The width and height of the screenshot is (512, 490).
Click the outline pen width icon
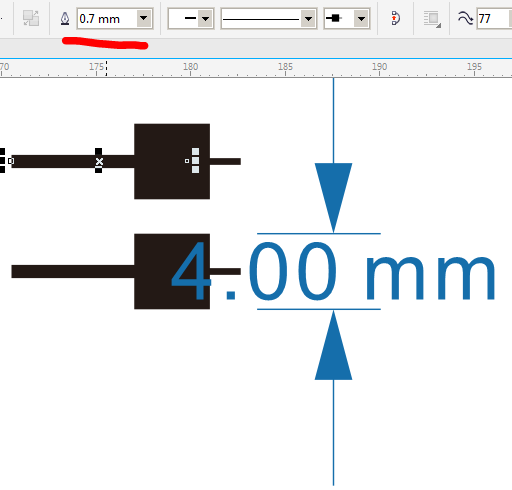65,19
